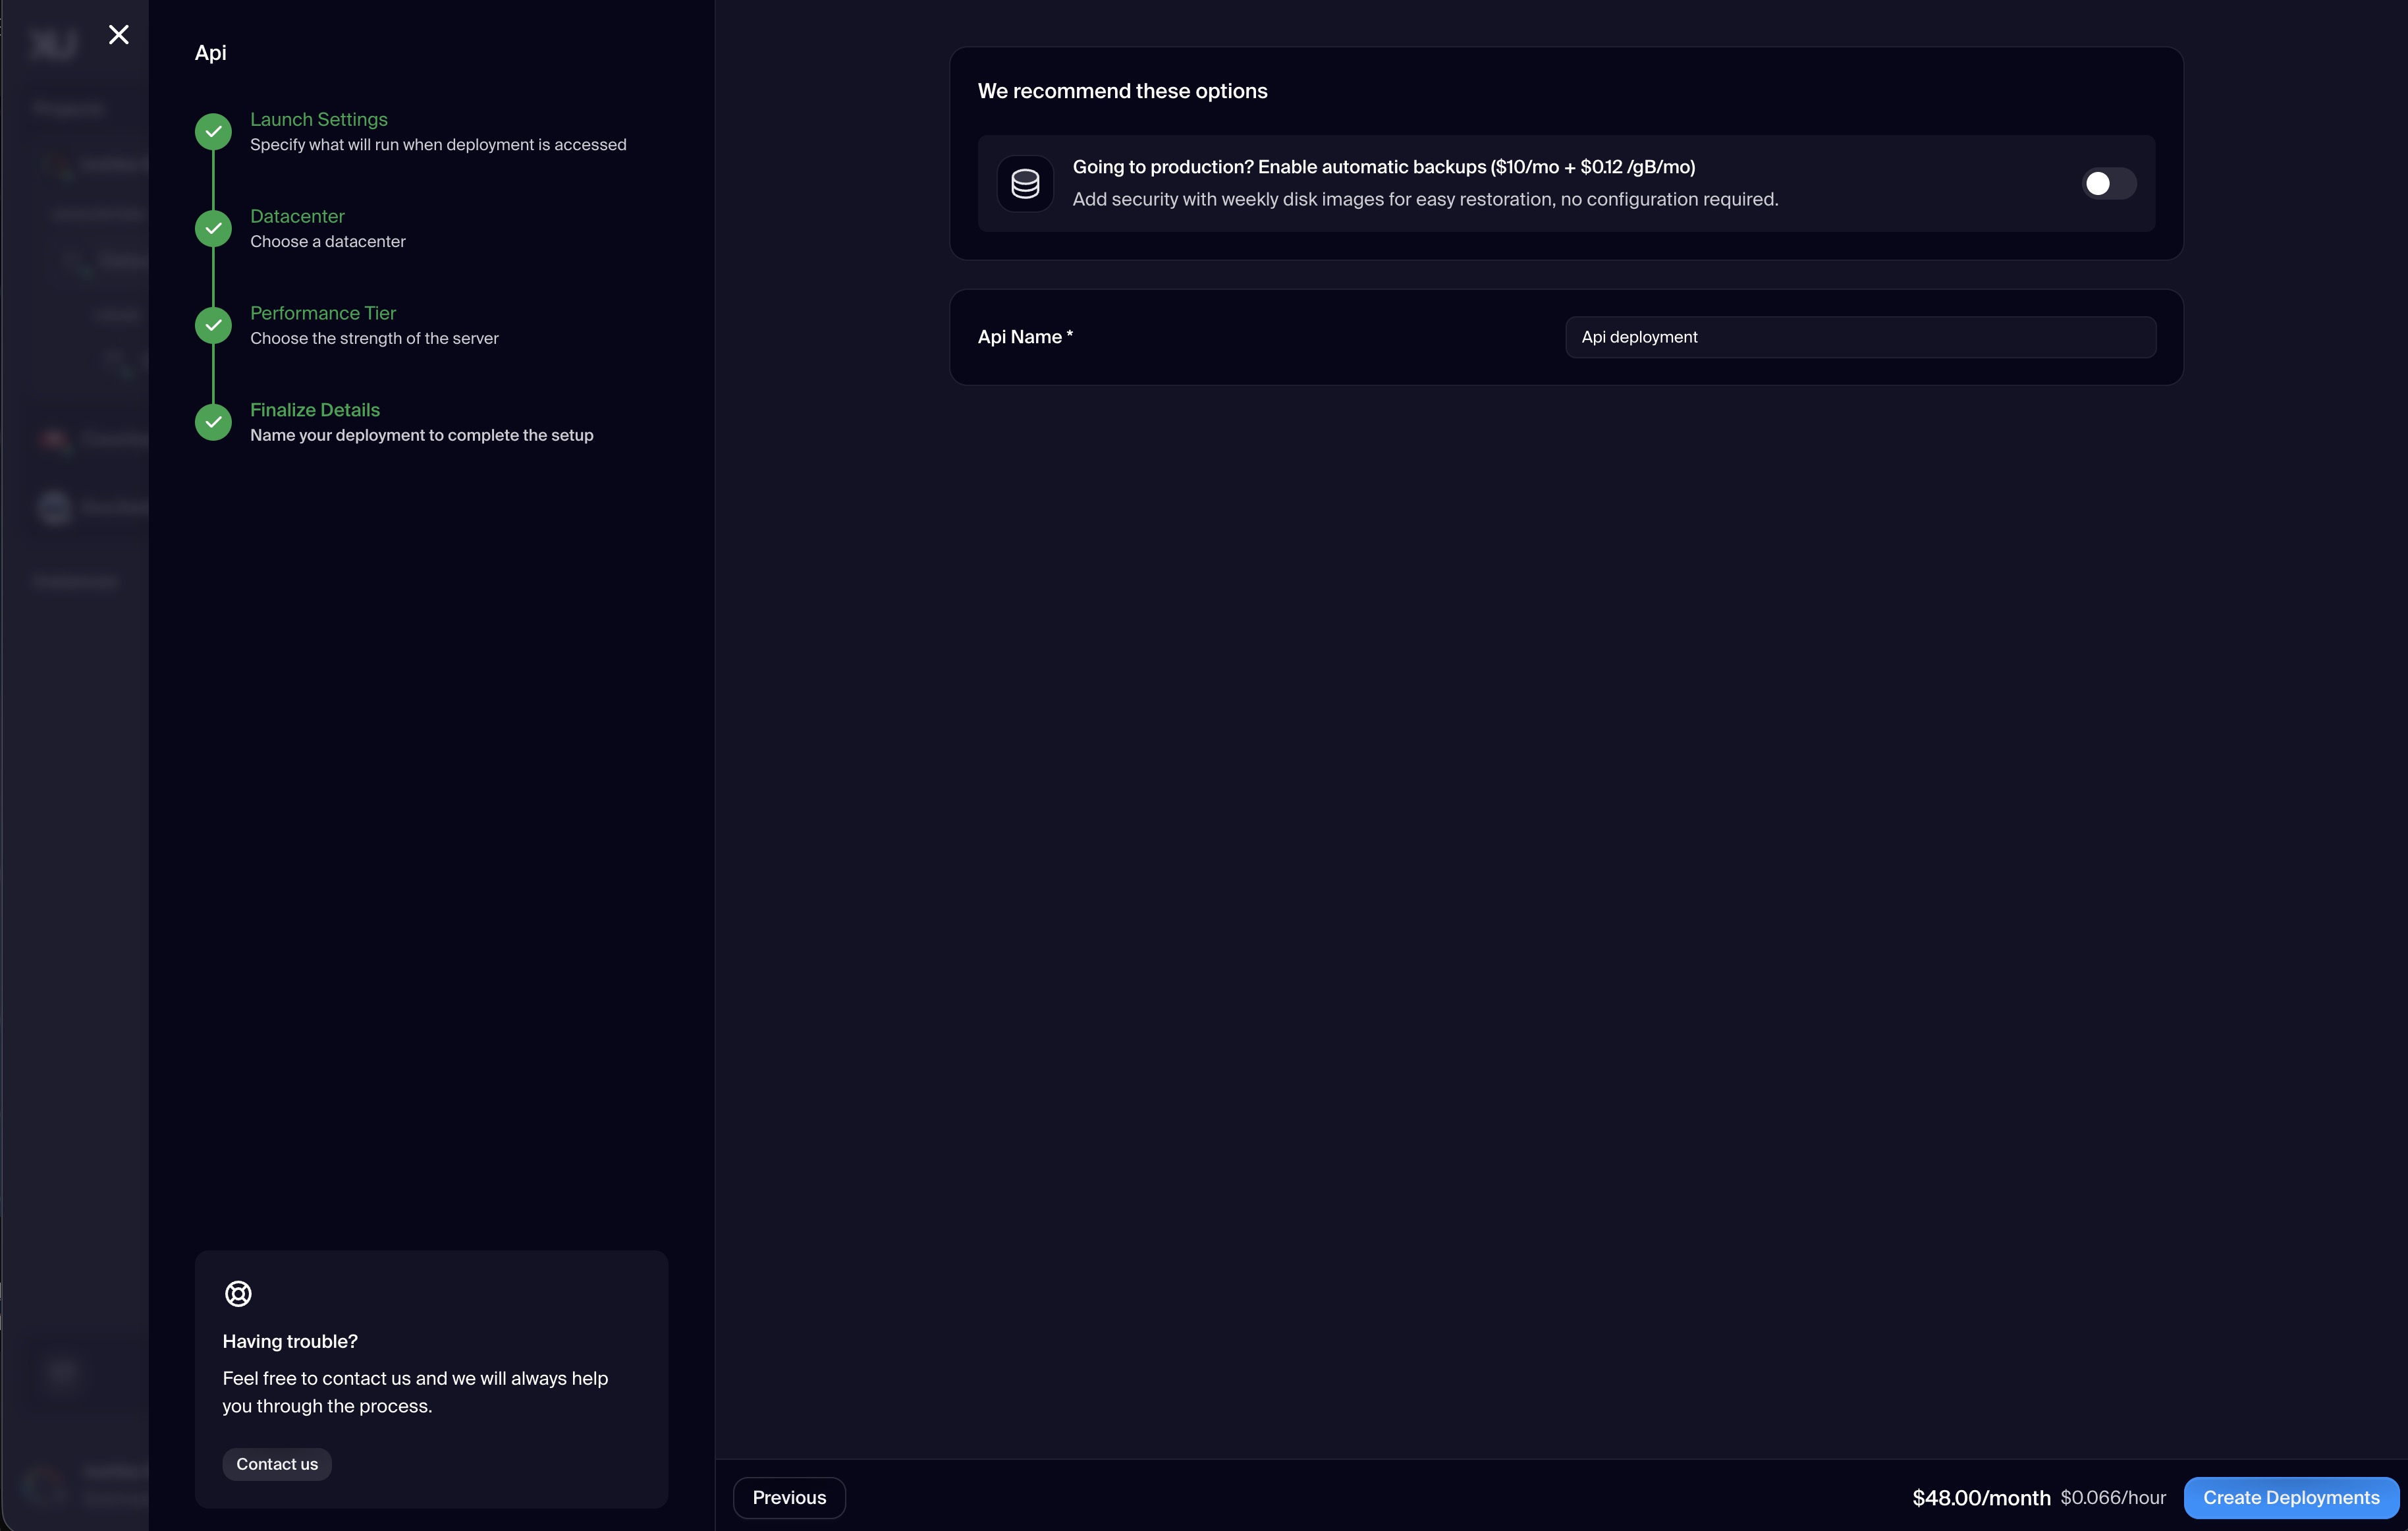2408x1531 pixels.
Task: Click the database backup stack icon
Action: [x=1025, y=183]
